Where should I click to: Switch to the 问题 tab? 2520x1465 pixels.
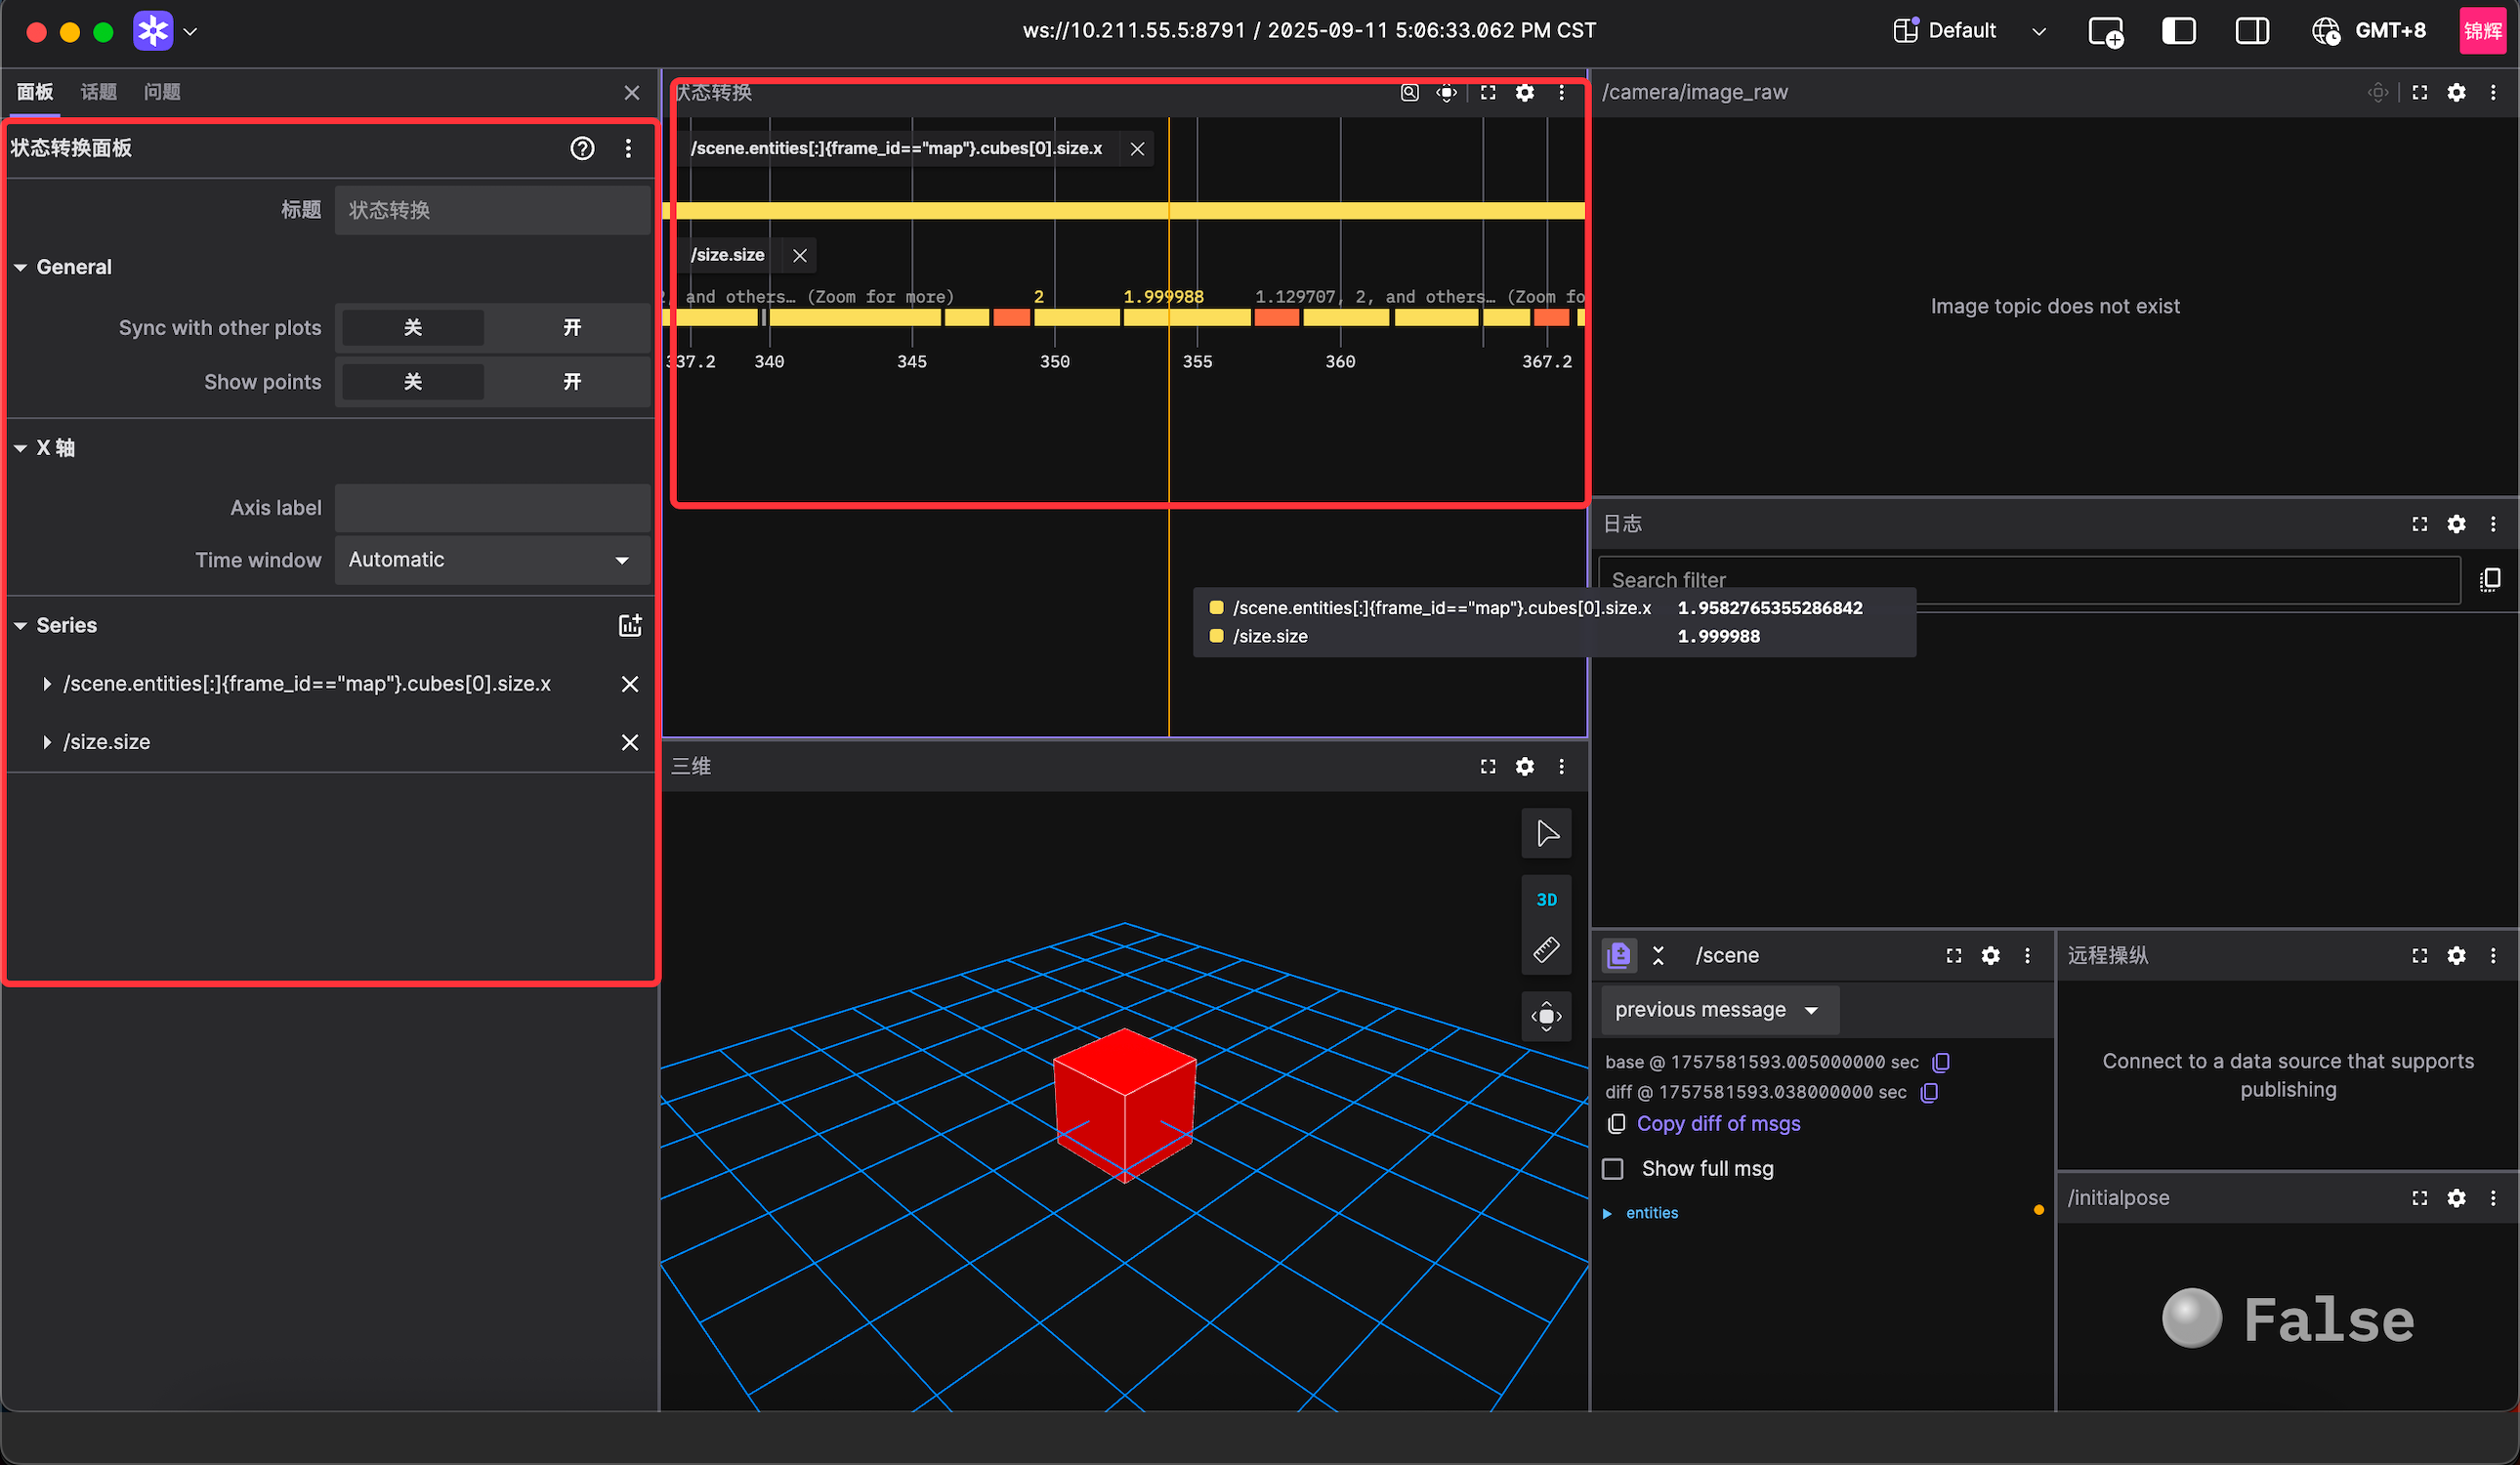pos(162,92)
